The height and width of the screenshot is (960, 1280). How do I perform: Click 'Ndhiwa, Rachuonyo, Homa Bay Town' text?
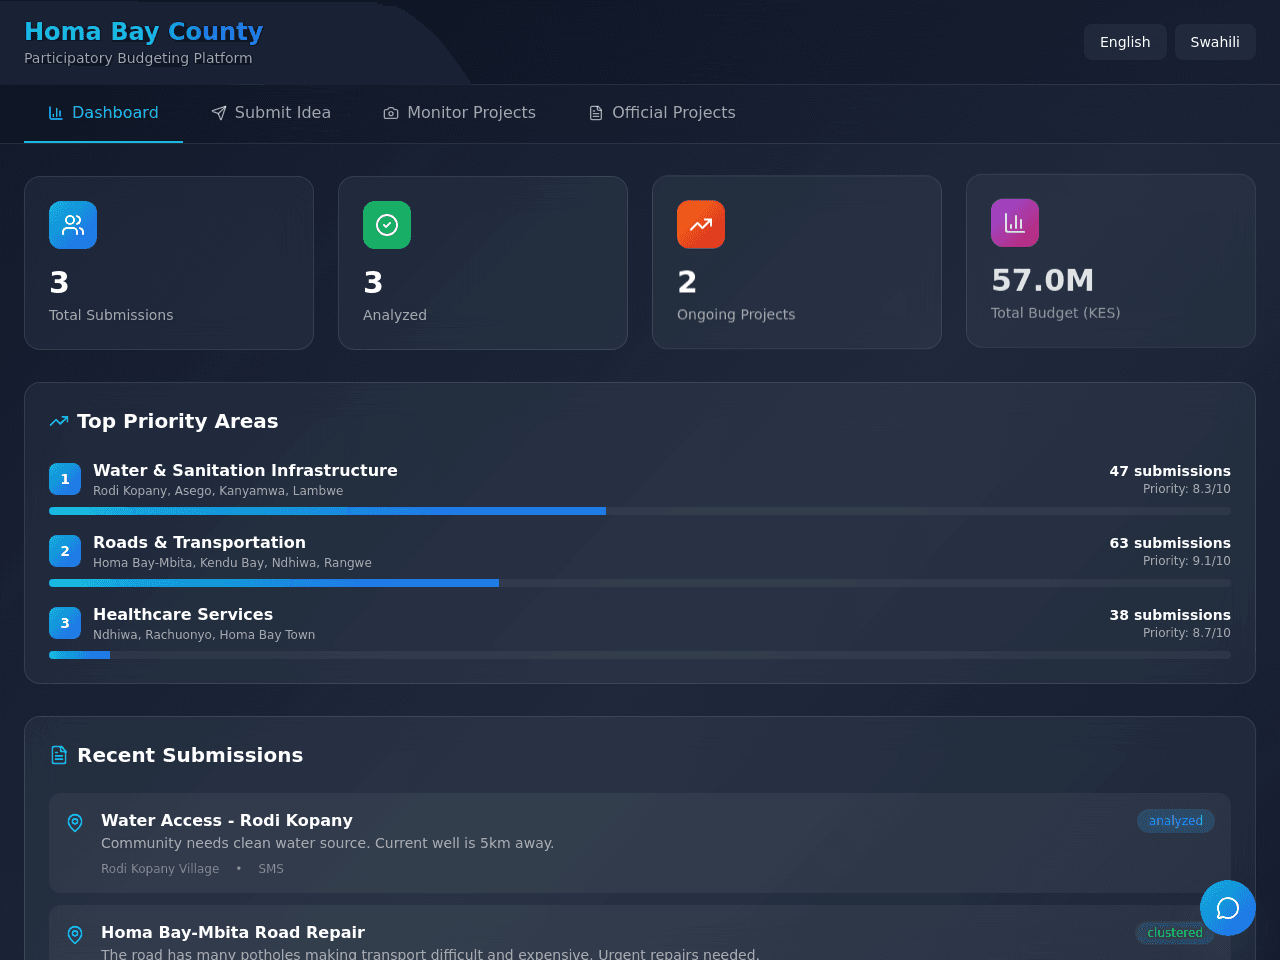[x=204, y=635]
